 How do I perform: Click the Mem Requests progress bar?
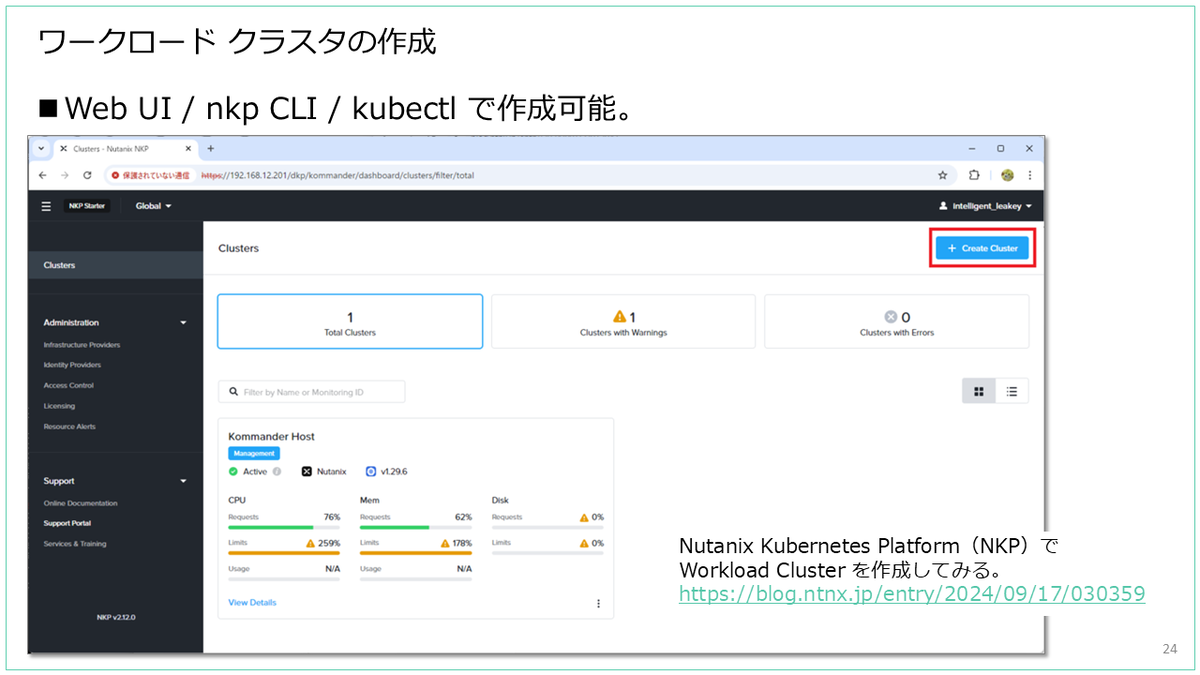(x=416, y=527)
